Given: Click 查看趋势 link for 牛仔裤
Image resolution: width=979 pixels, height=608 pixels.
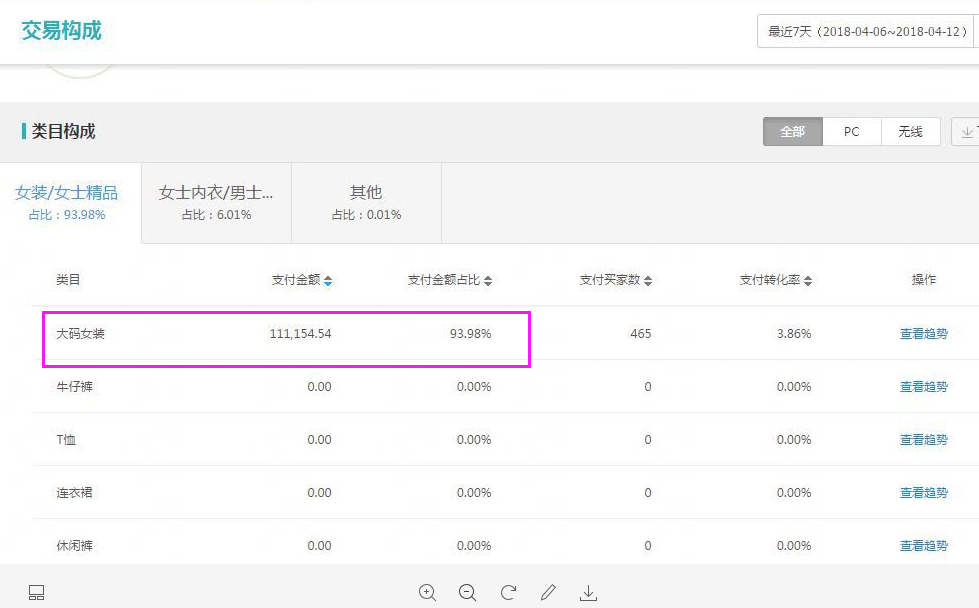Looking at the screenshot, I should pos(923,387).
